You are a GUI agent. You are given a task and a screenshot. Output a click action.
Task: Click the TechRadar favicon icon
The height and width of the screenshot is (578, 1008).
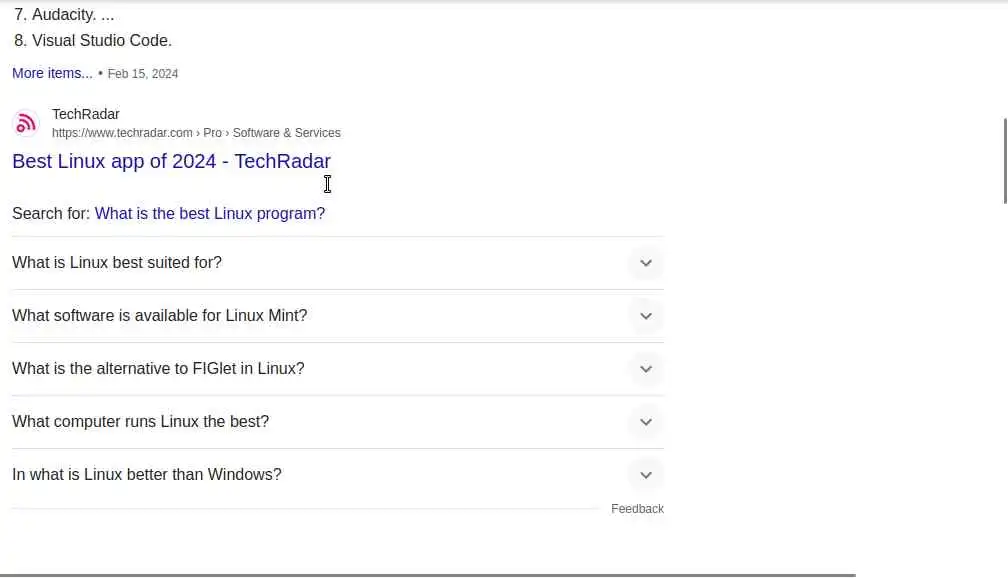[26, 123]
